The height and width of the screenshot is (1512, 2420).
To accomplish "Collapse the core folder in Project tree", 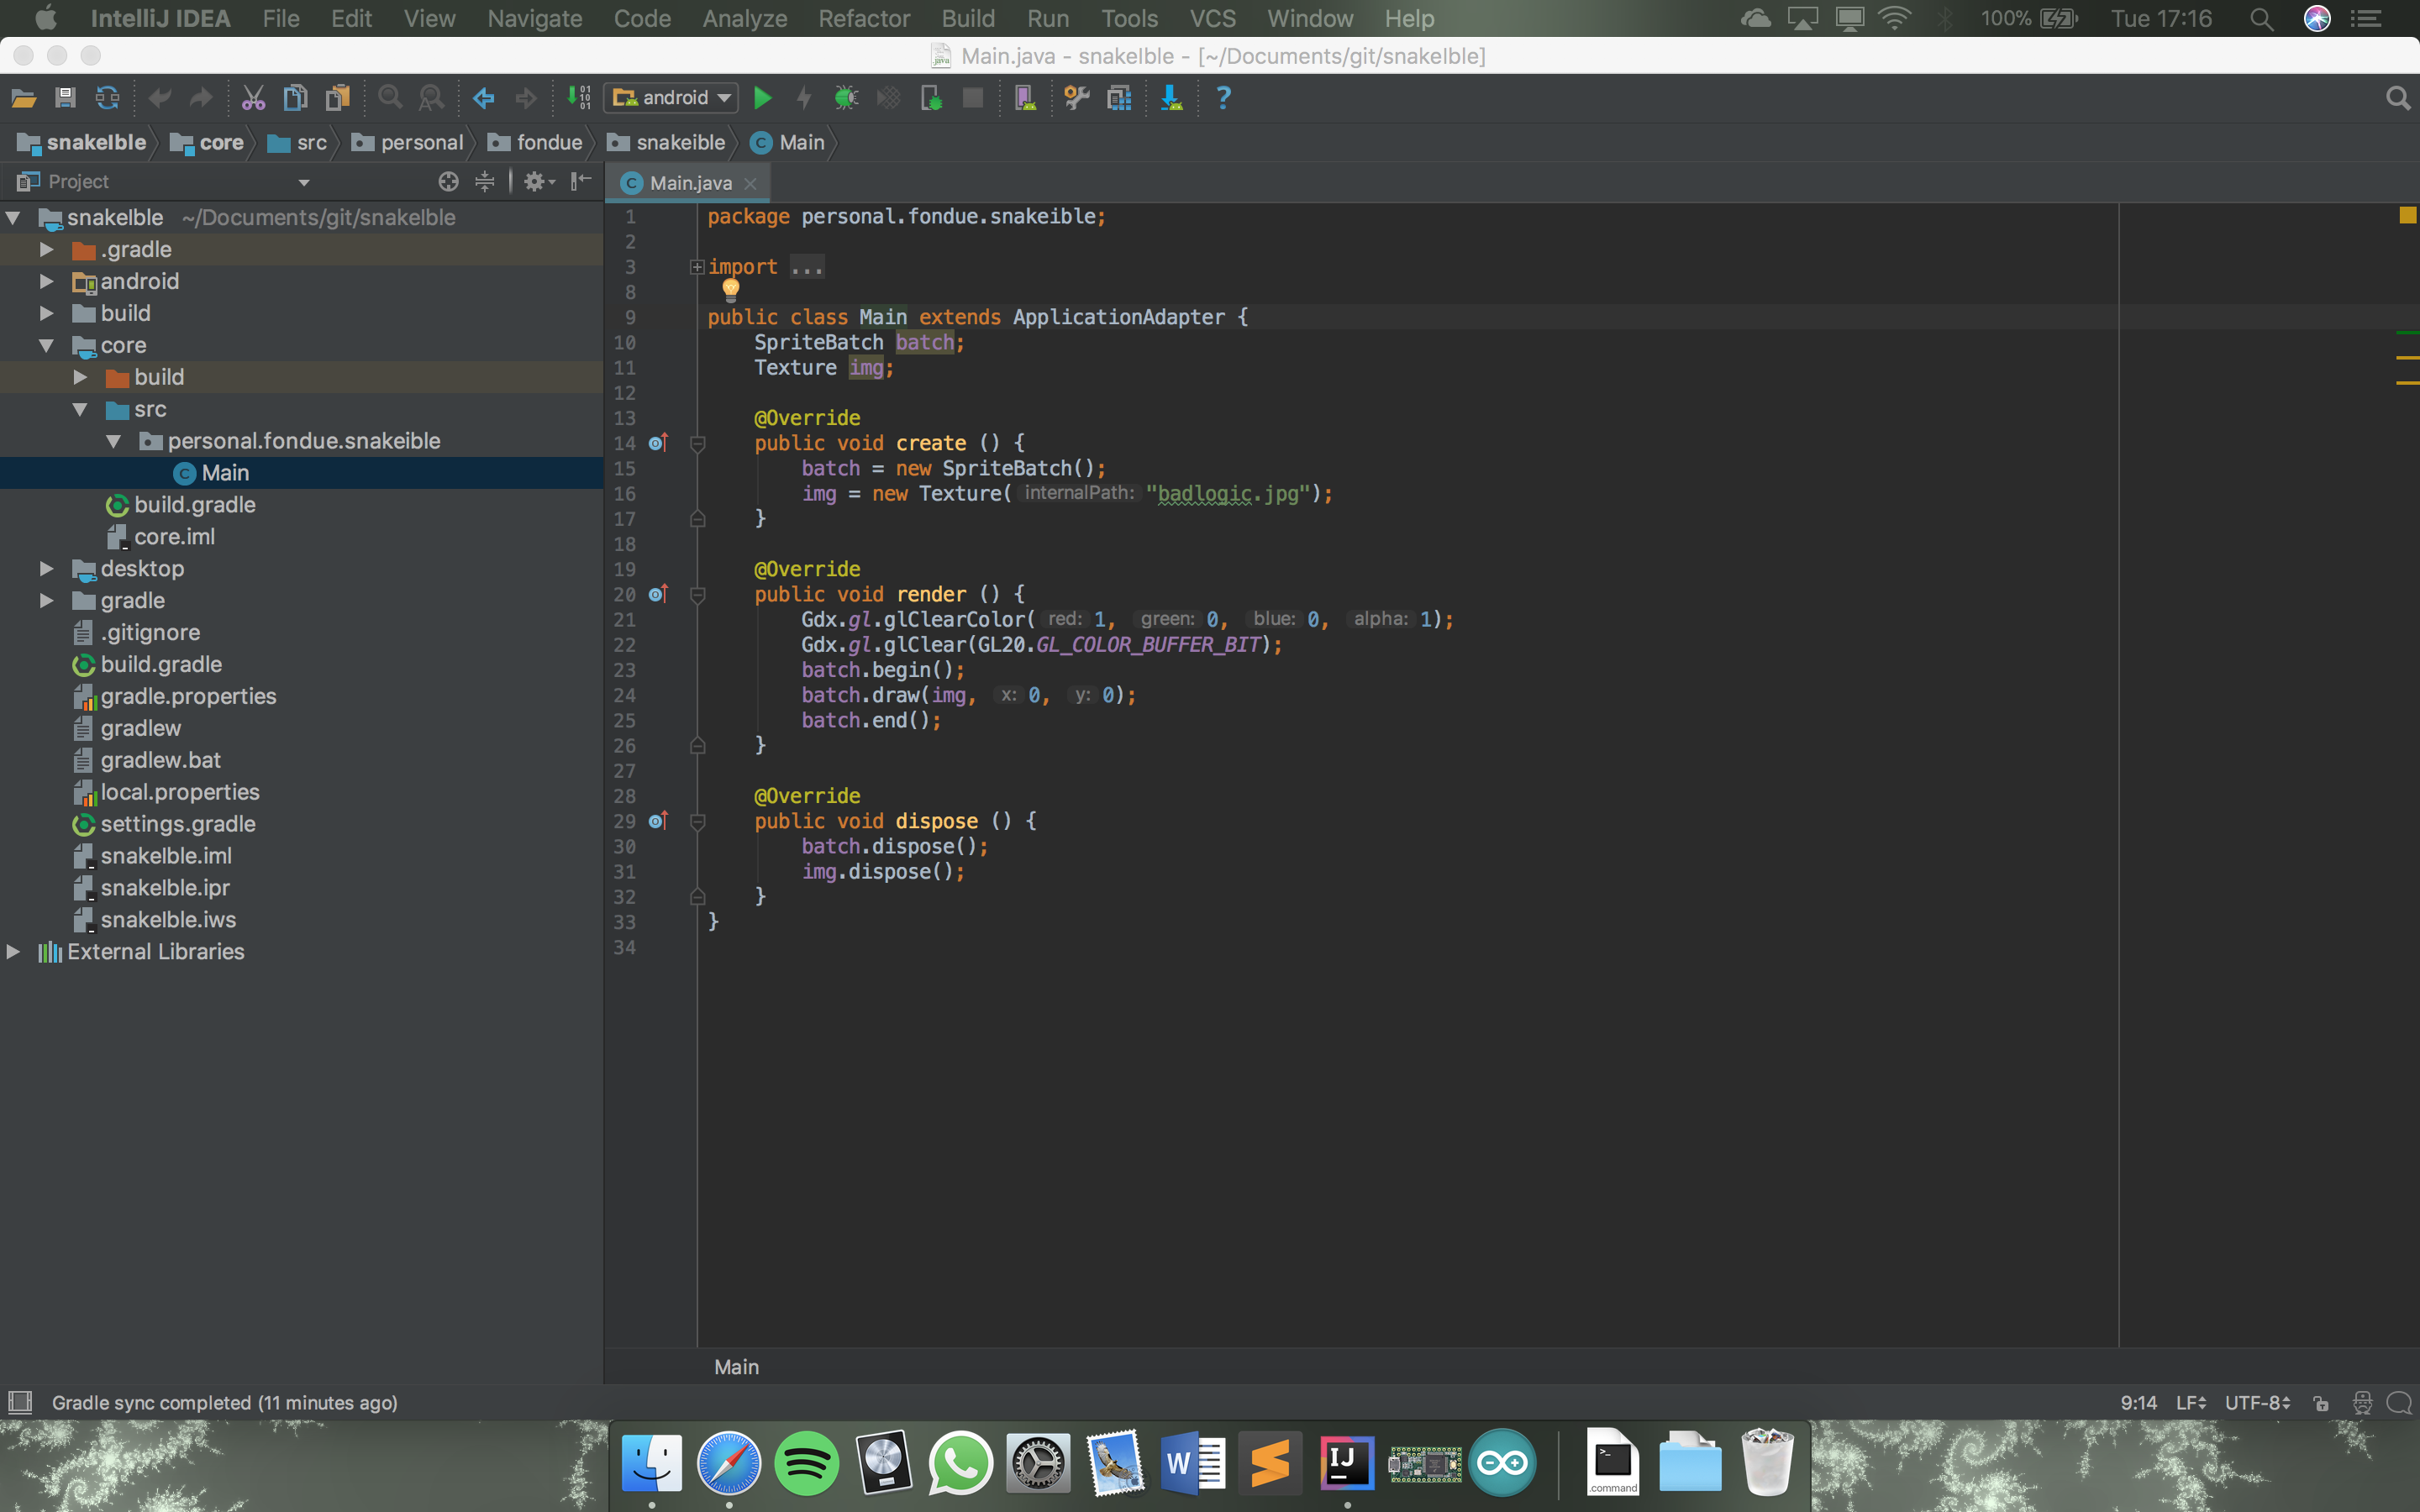I will [46, 345].
